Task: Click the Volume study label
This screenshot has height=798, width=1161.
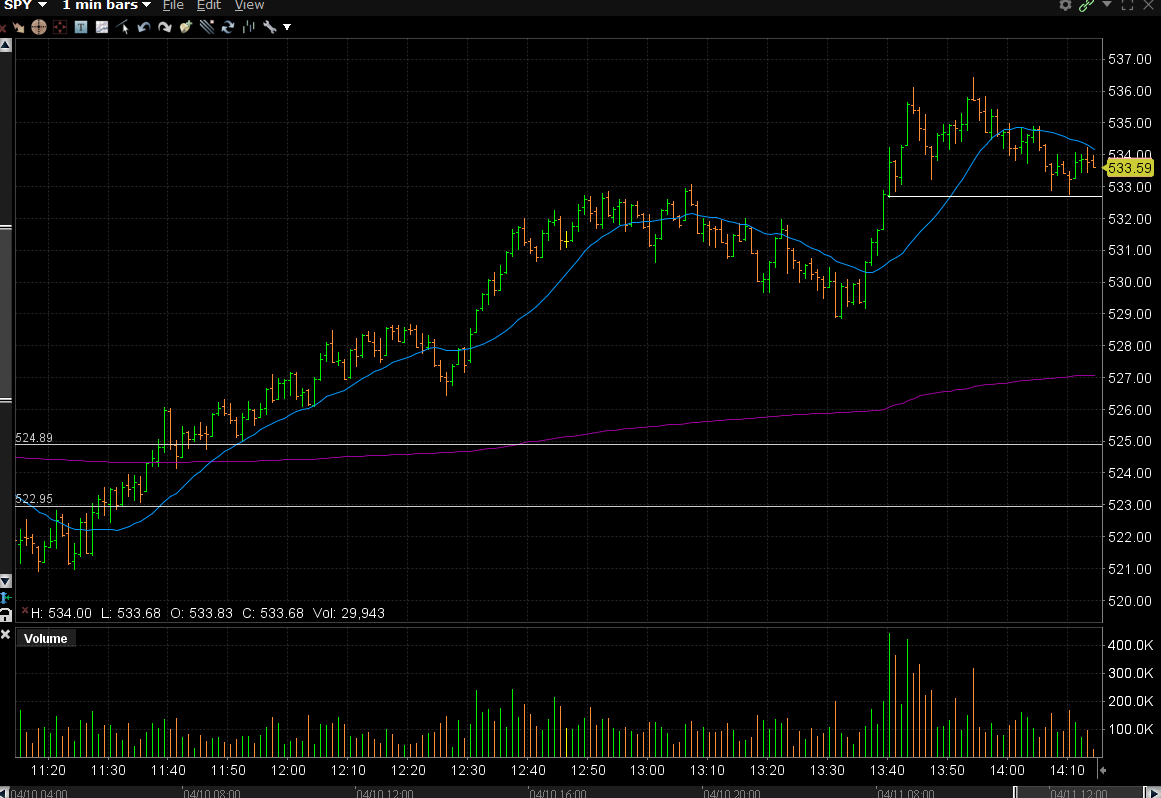Action: (x=46, y=639)
